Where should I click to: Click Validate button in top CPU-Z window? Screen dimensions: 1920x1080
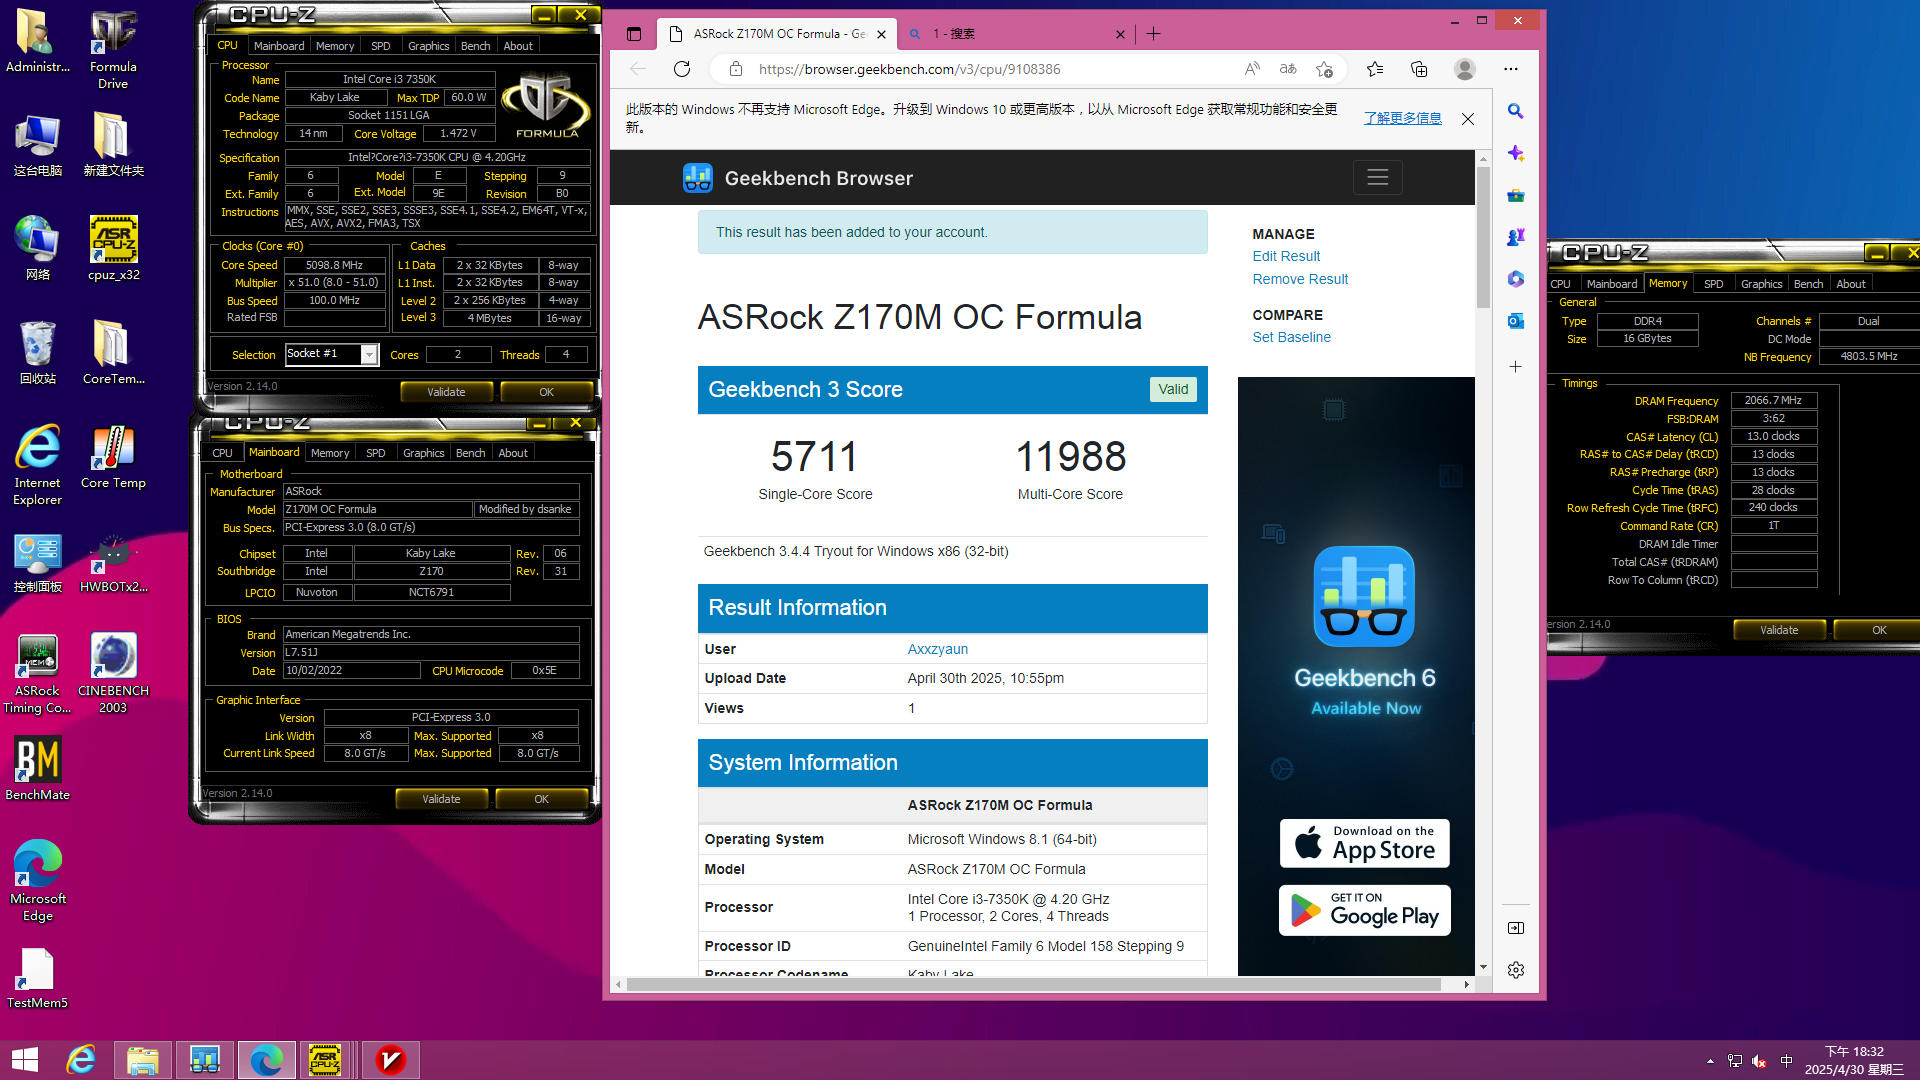click(x=446, y=392)
